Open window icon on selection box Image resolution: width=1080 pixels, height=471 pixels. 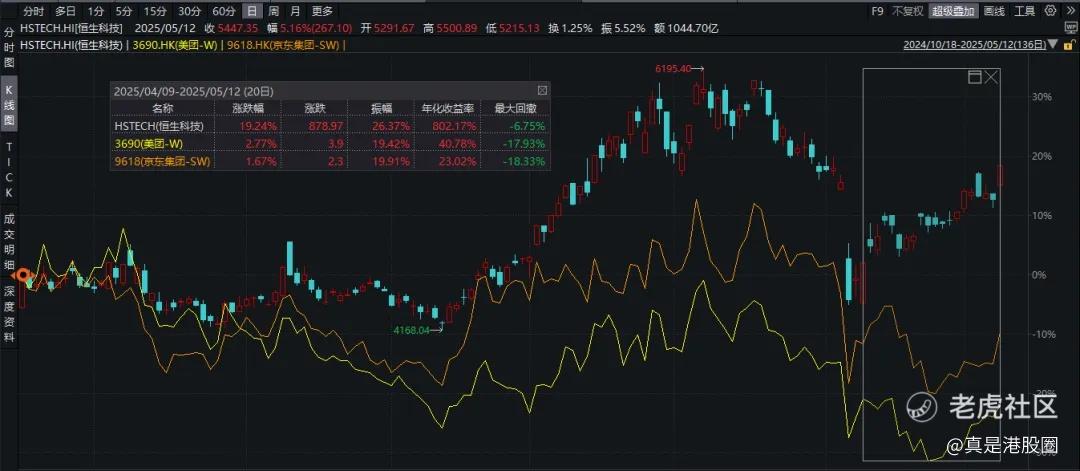(x=975, y=76)
